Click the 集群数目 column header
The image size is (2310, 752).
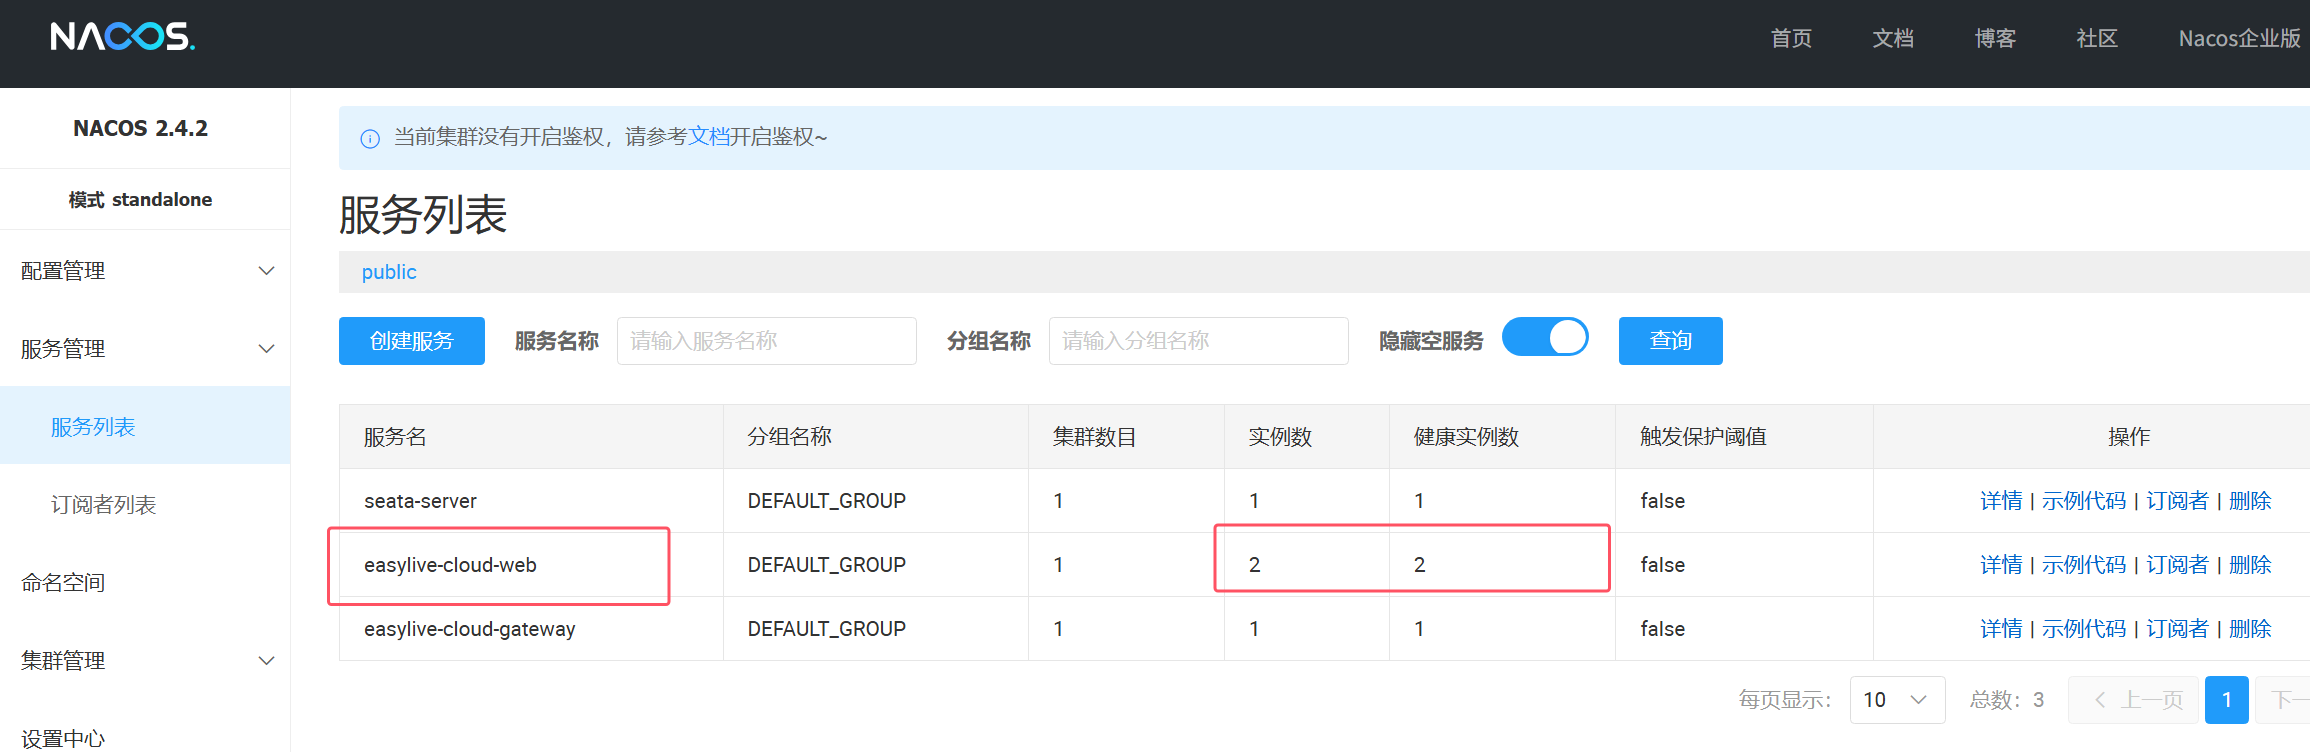coord(1094,437)
